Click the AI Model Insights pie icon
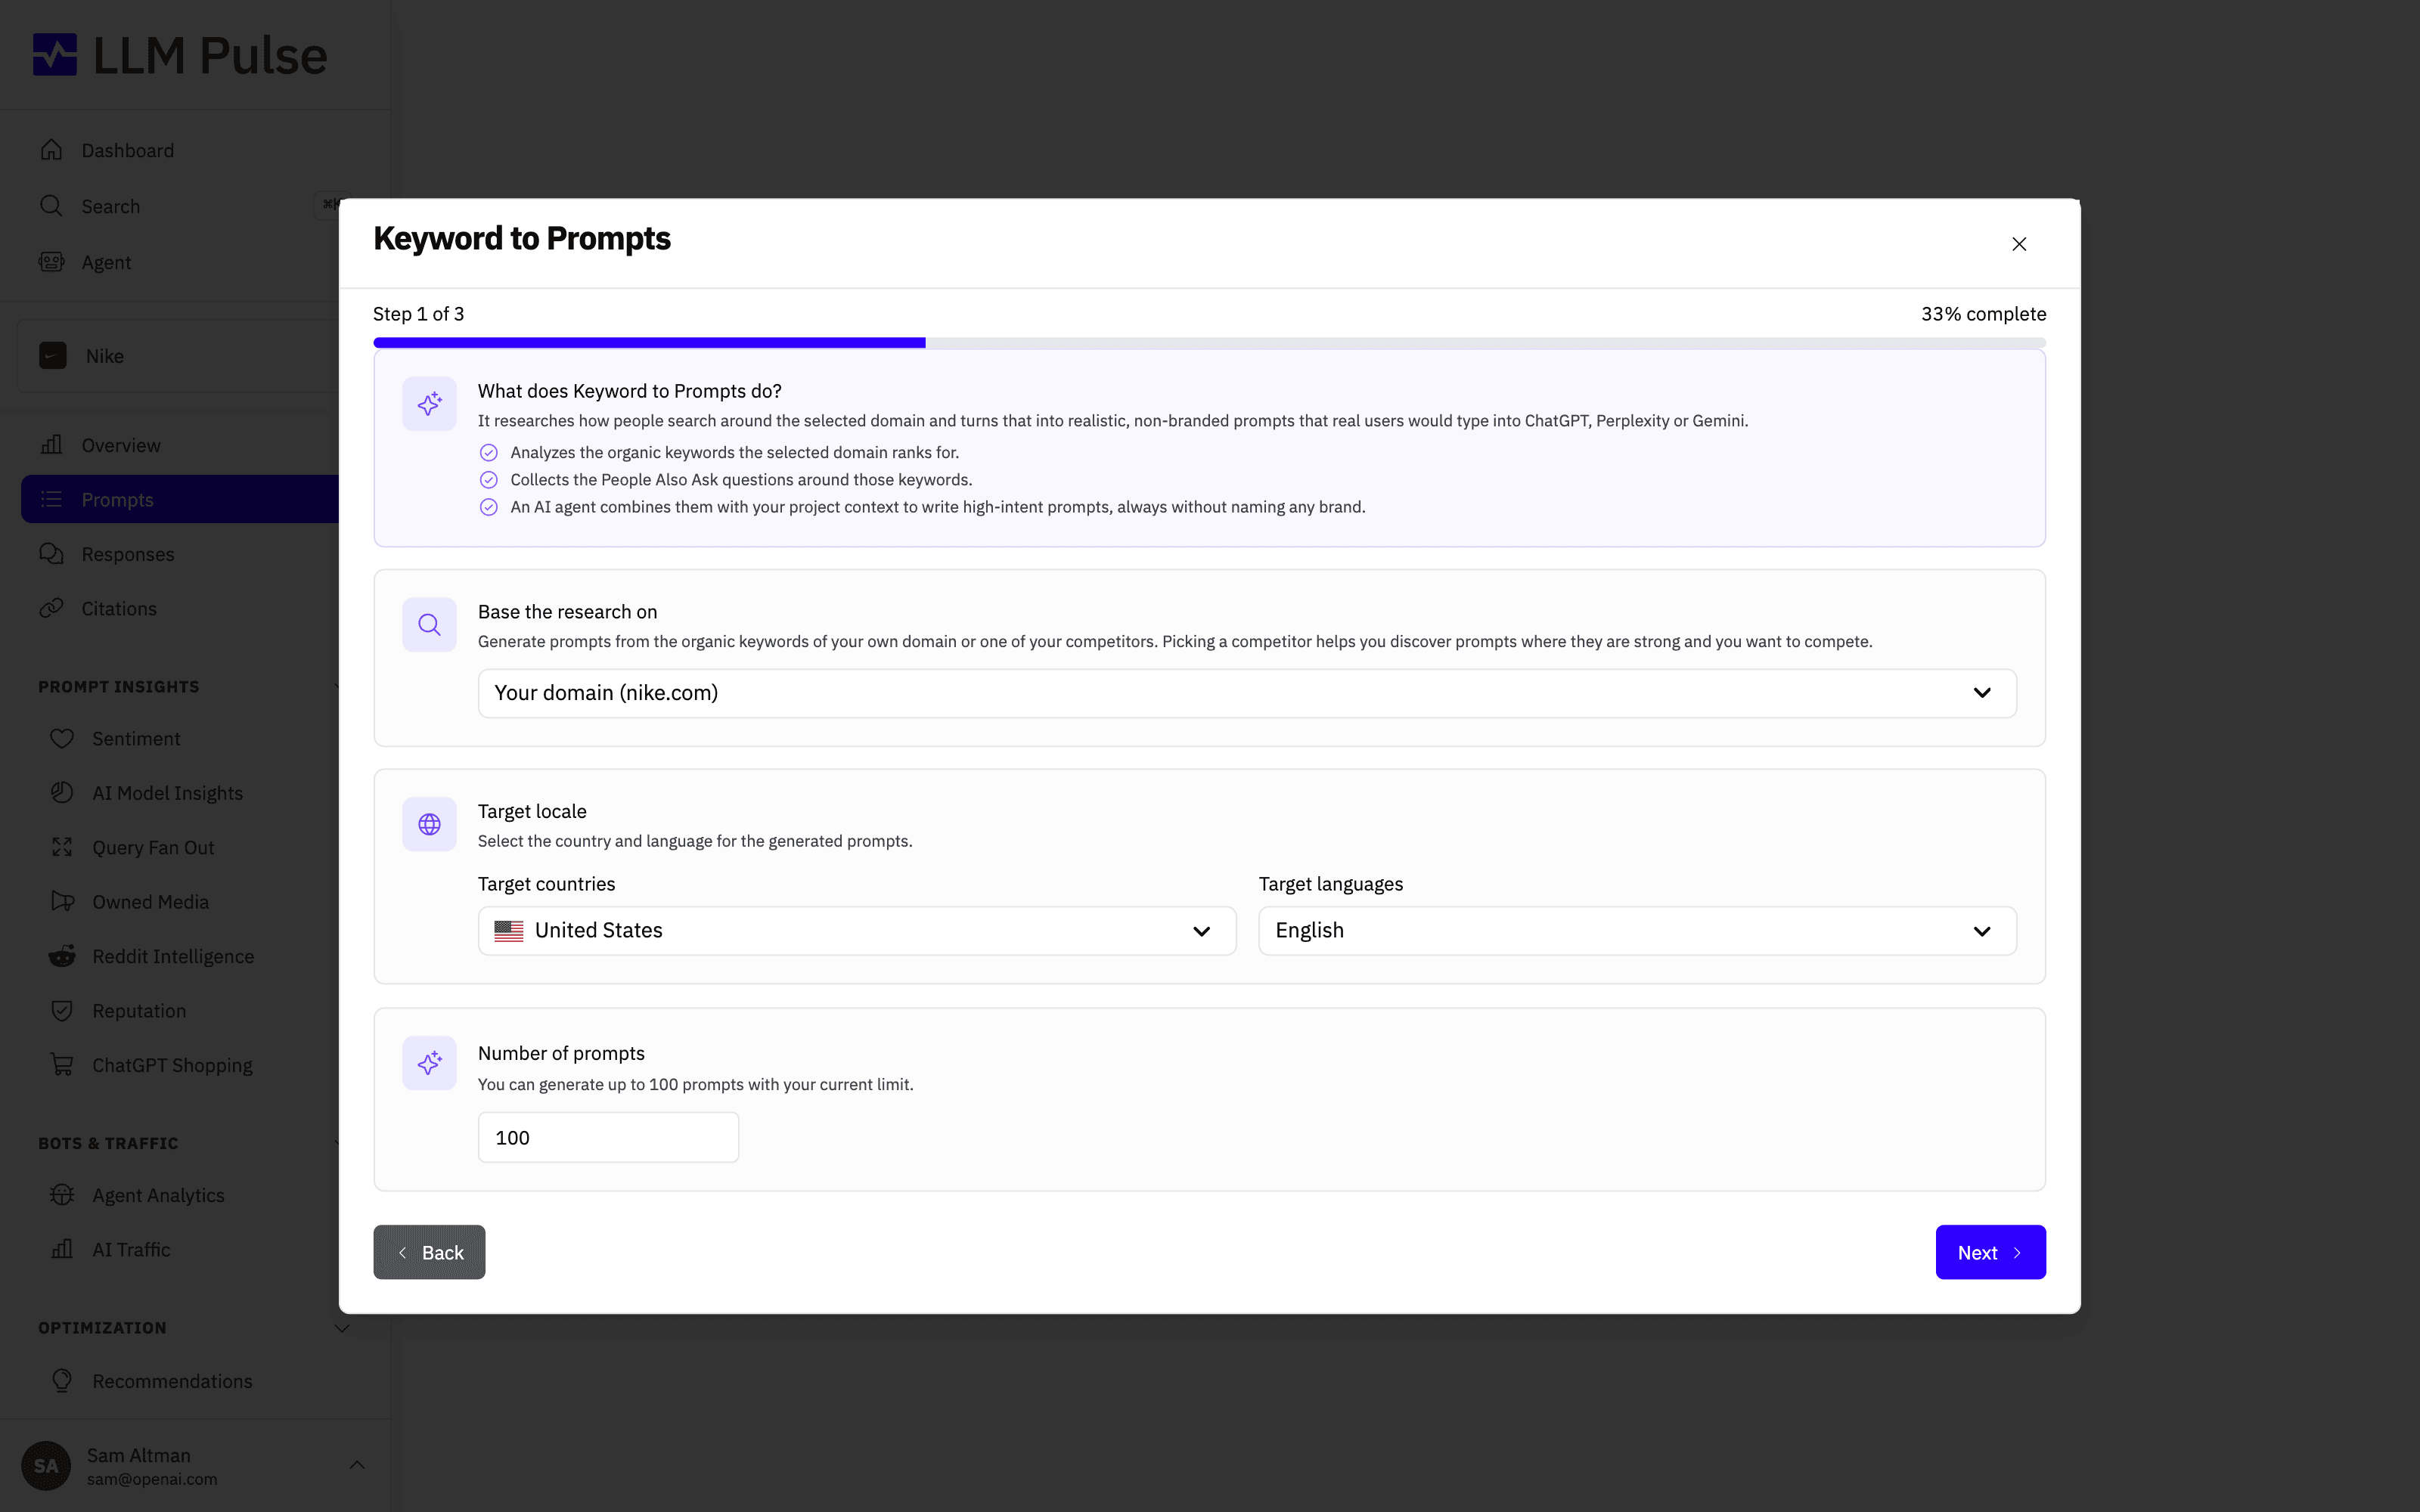This screenshot has width=2420, height=1512. [62, 793]
